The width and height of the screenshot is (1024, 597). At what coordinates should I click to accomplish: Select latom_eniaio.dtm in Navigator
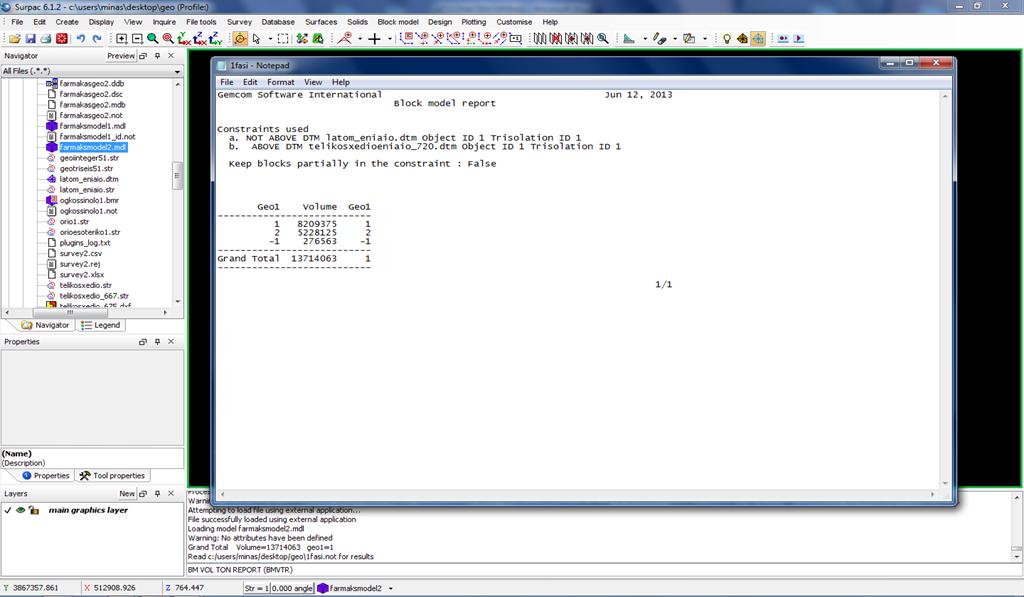(89, 179)
